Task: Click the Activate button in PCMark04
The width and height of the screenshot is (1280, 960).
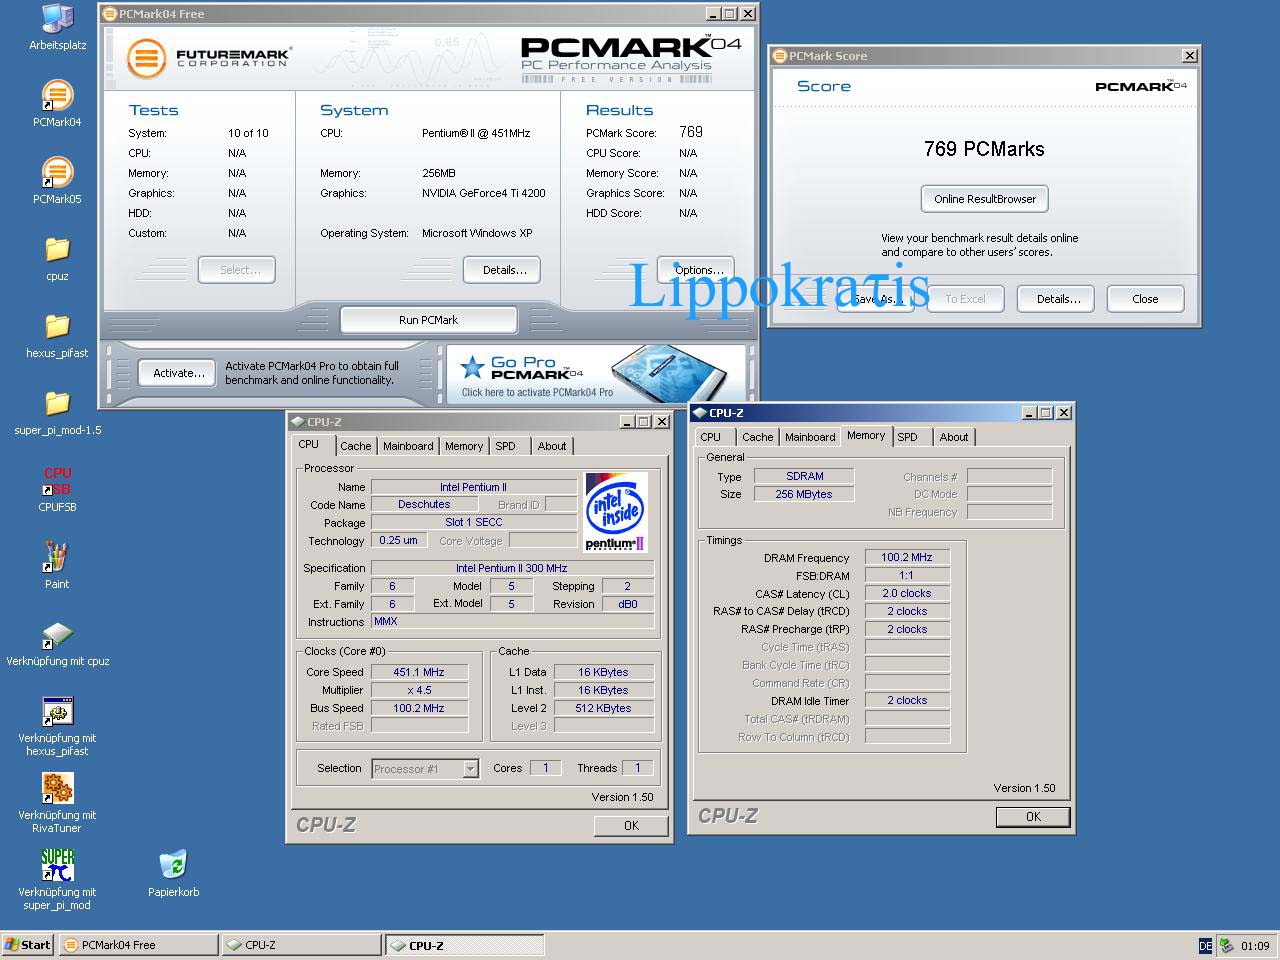Action: click(x=177, y=373)
